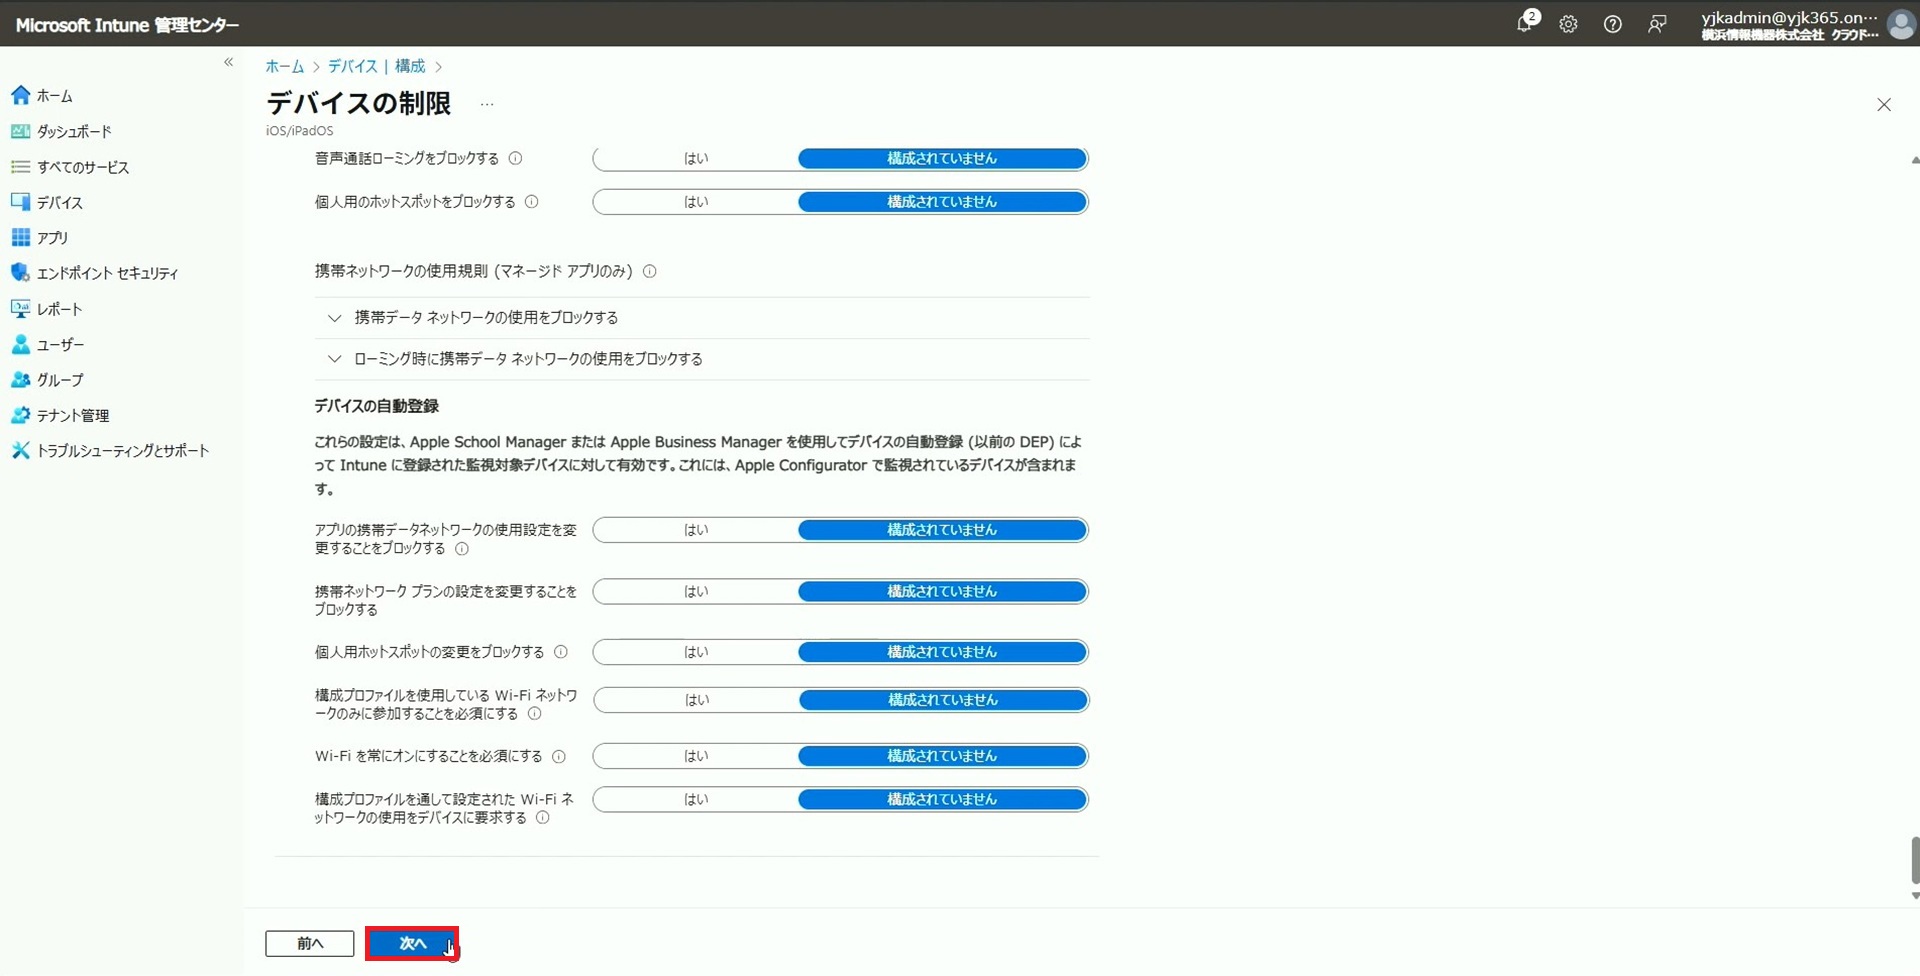Go to テナント管理 in sidebar
Screen dimensions: 1920x976
click(x=73, y=415)
